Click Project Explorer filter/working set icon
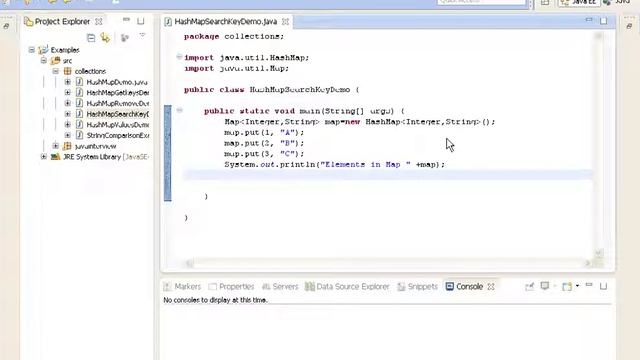This screenshot has width=640, height=360. coord(124,38)
